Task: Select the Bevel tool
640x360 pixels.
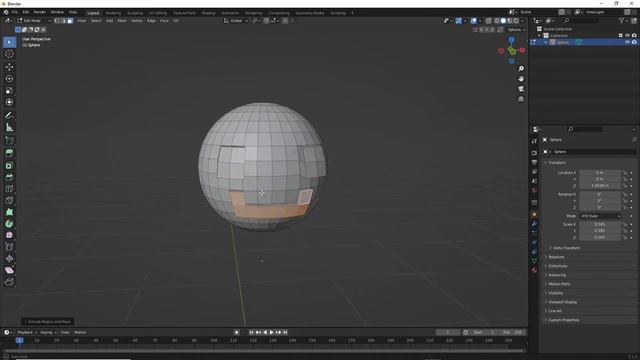Action: pos(9,177)
